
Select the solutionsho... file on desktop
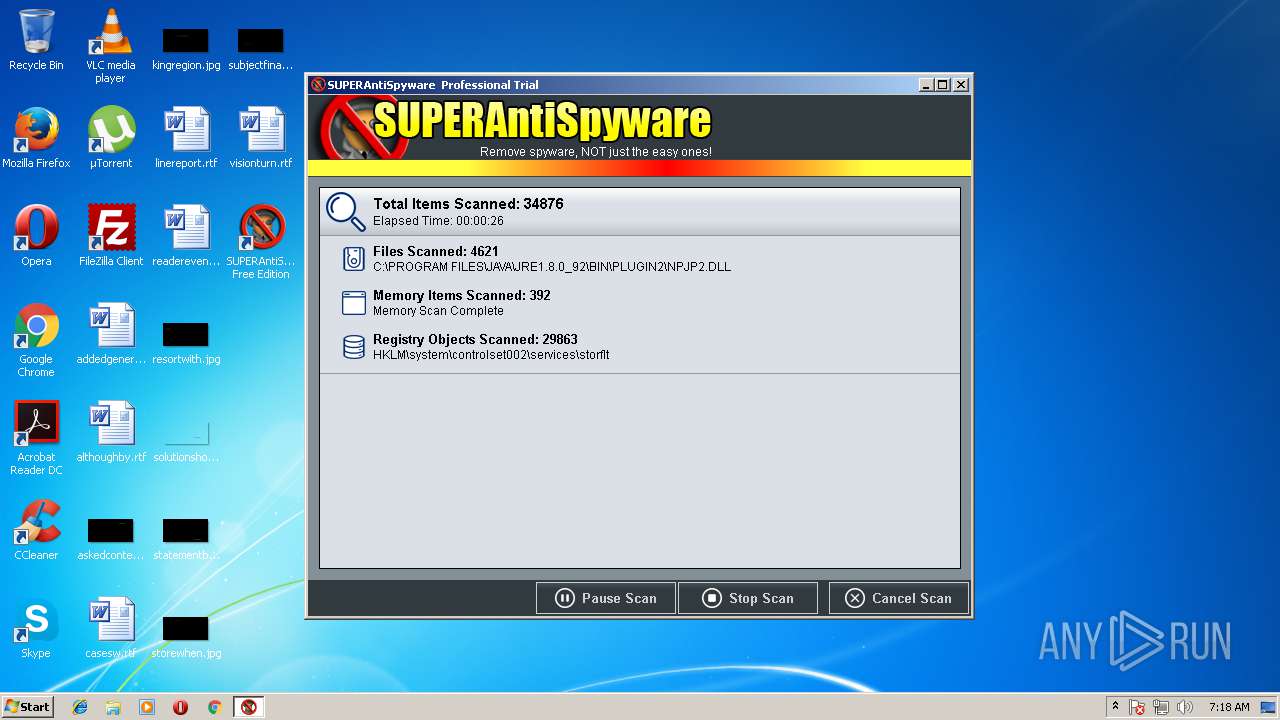tap(186, 440)
